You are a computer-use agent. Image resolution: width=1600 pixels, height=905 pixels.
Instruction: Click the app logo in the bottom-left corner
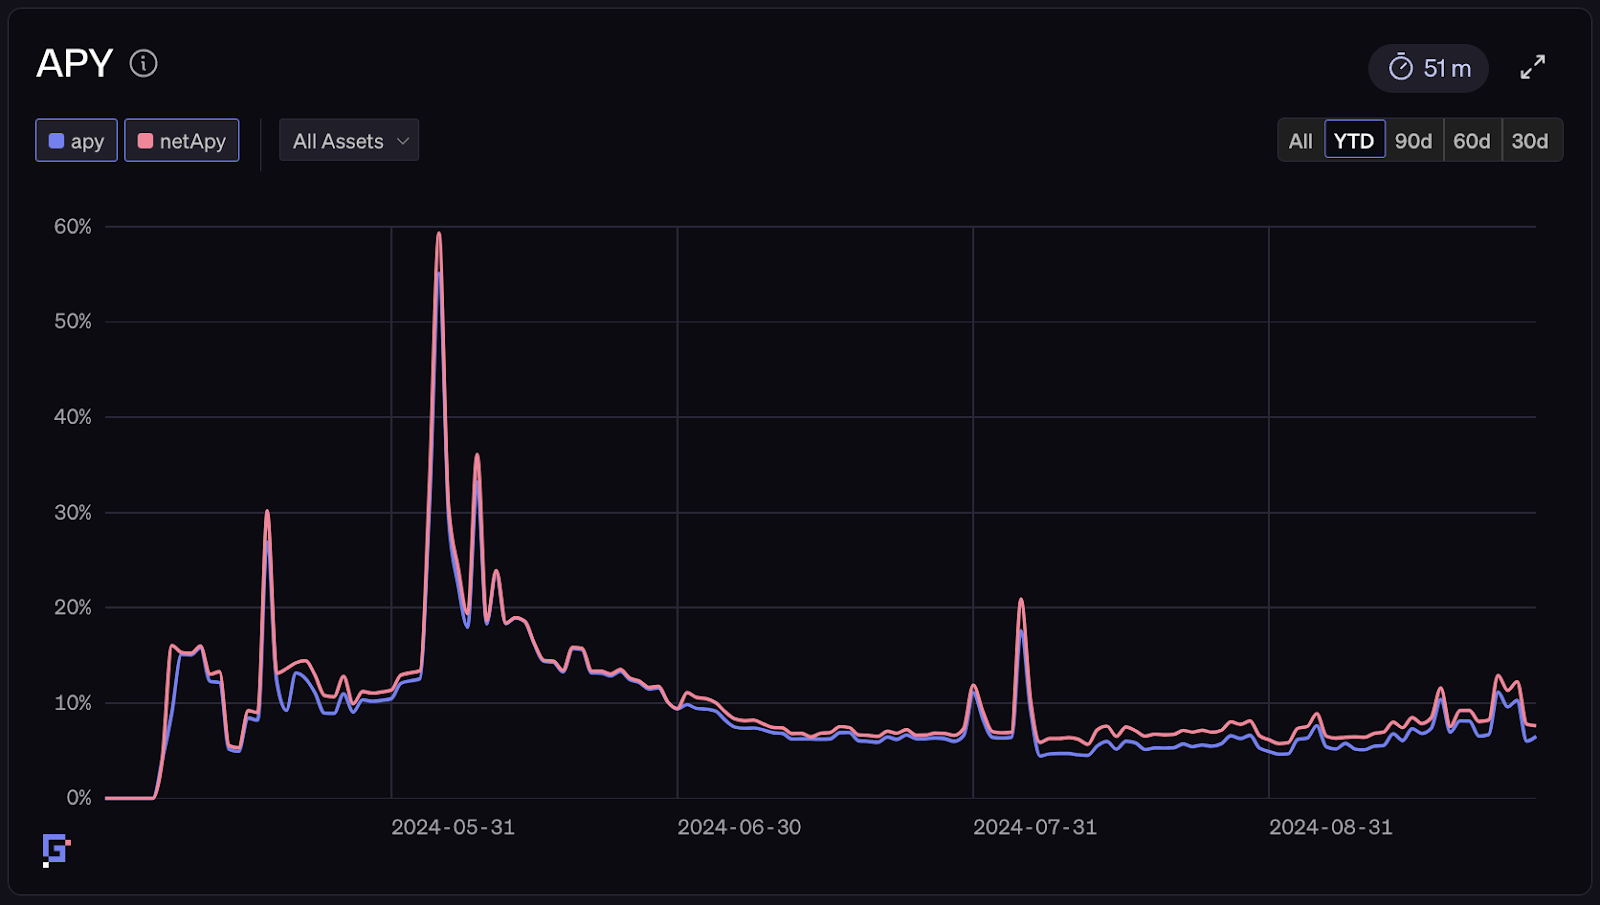coord(55,849)
